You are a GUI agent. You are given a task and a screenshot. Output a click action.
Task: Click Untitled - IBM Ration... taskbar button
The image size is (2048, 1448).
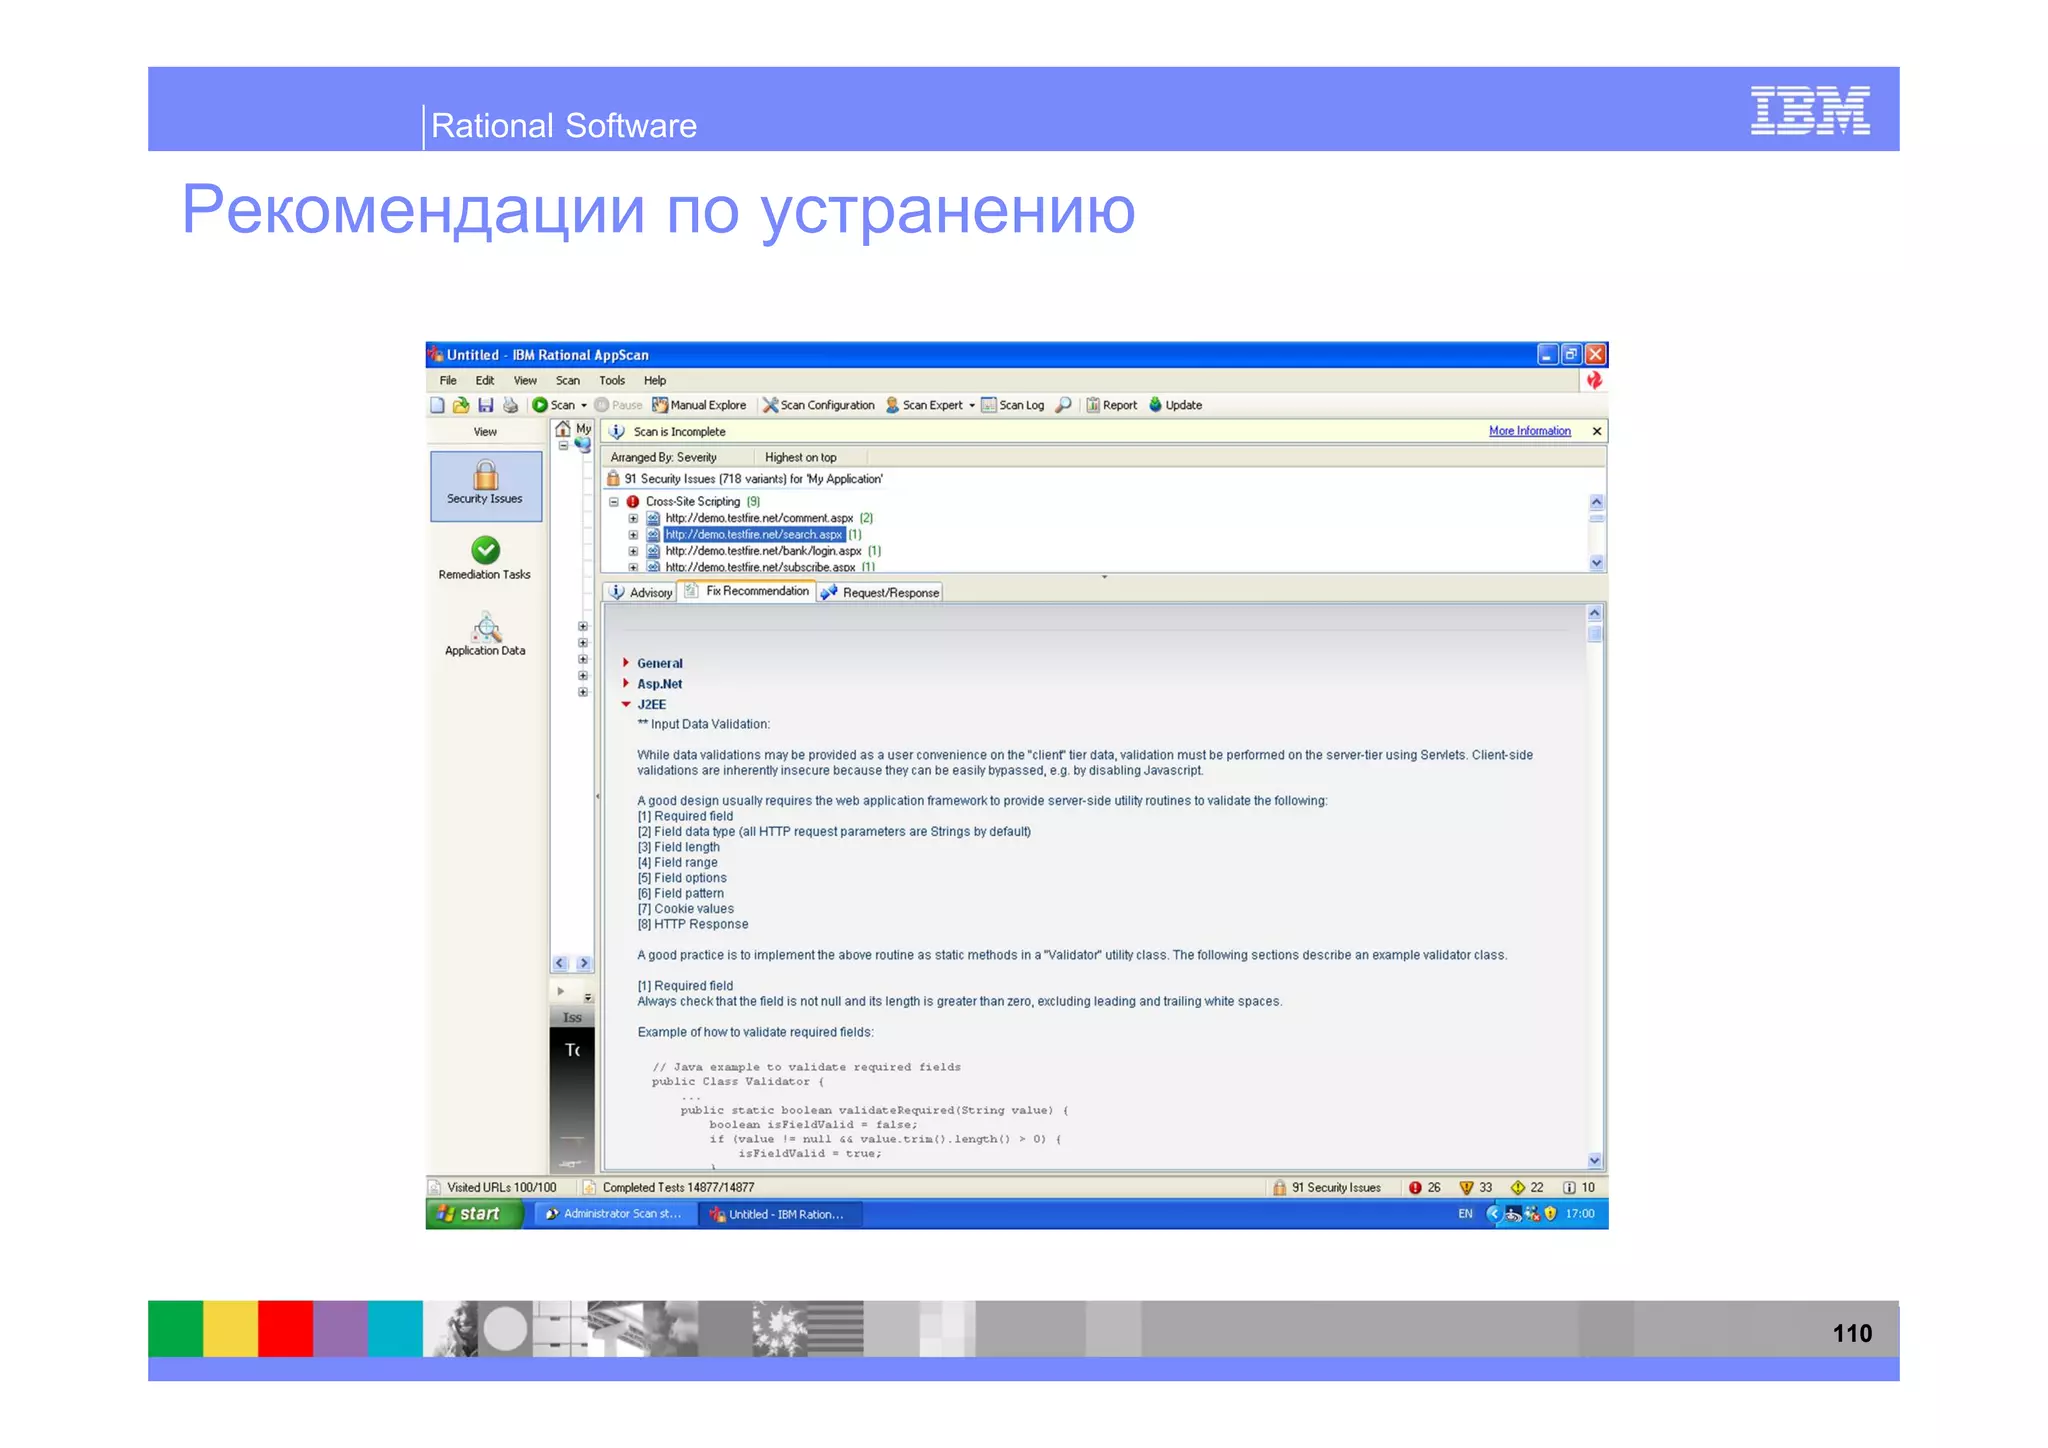coord(779,1214)
